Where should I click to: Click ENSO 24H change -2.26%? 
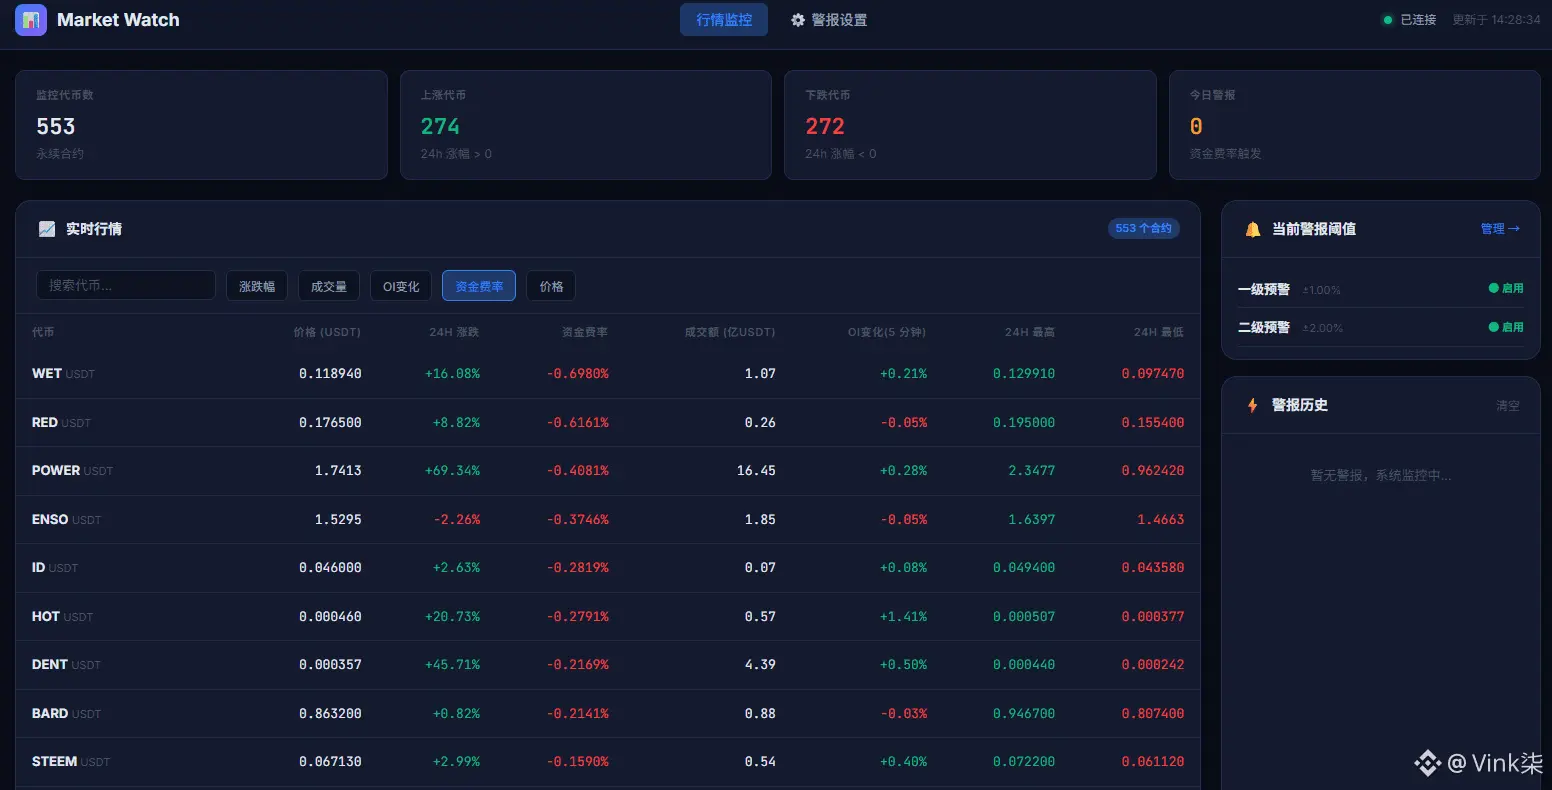[456, 520]
